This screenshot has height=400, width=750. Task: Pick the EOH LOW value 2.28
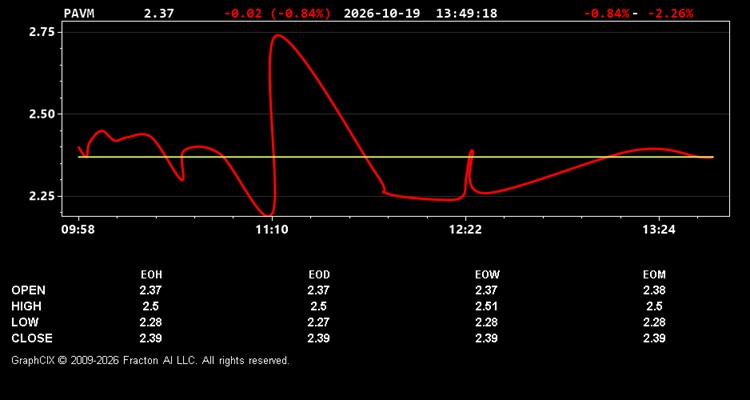pyautogui.click(x=151, y=322)
